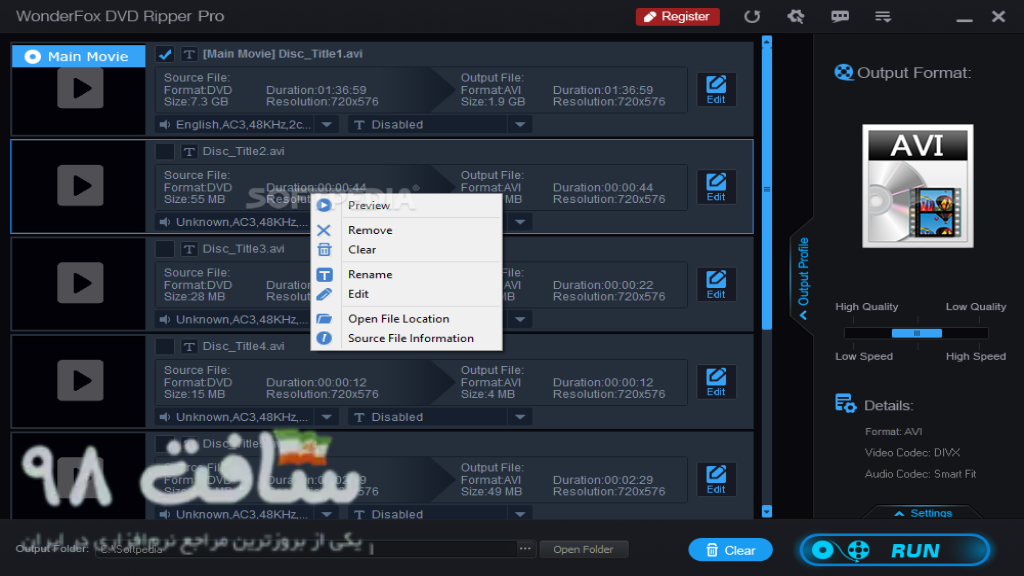Viewport: 1024px width, 576px height.
Task: Open the feedback chat bubble icon
Action: tap(840, 16)
